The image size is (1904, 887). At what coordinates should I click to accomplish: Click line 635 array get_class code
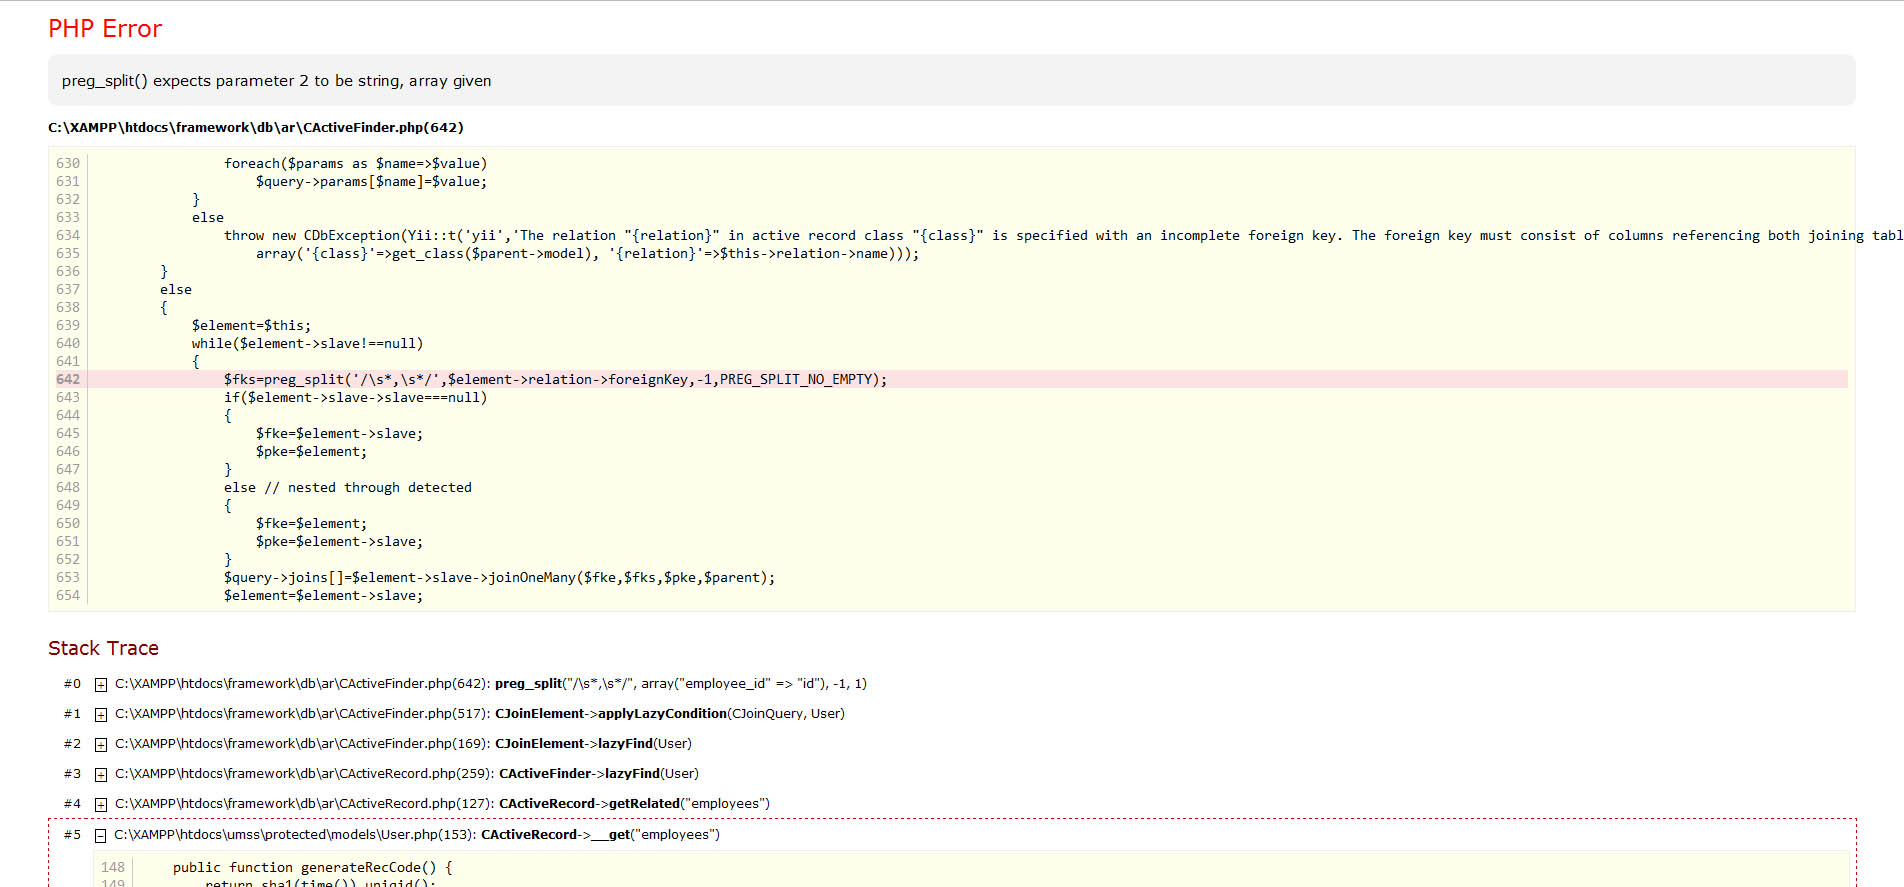click(587, 254)
